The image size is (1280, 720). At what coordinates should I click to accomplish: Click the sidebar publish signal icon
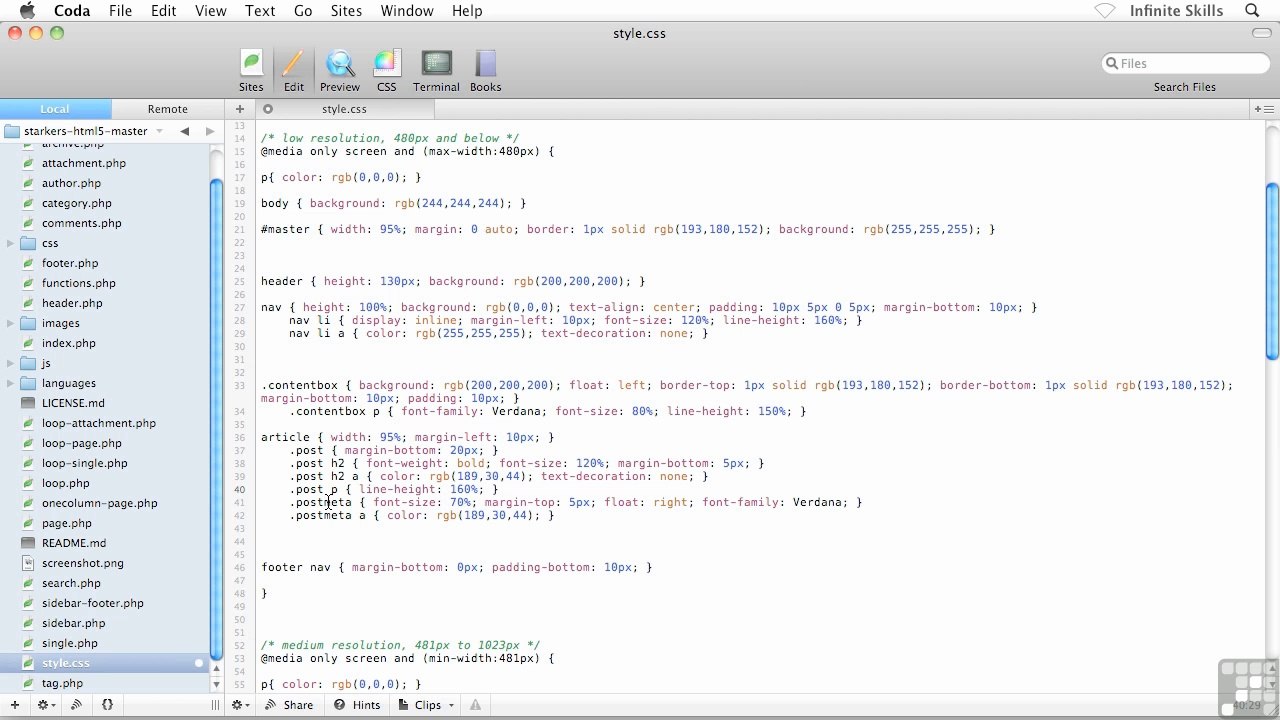tap(76, 705)
